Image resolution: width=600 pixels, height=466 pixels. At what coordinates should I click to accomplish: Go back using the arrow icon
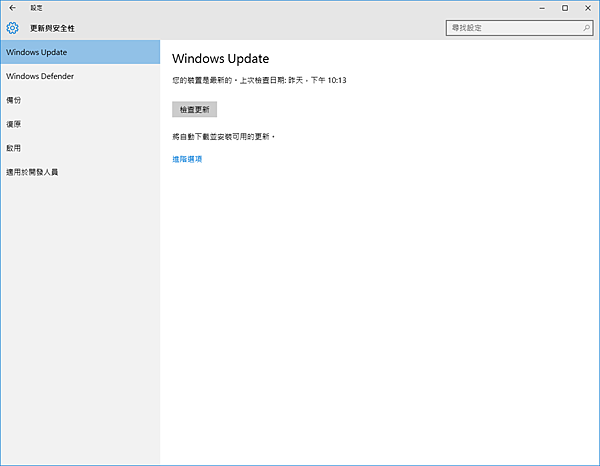(12, 8)
